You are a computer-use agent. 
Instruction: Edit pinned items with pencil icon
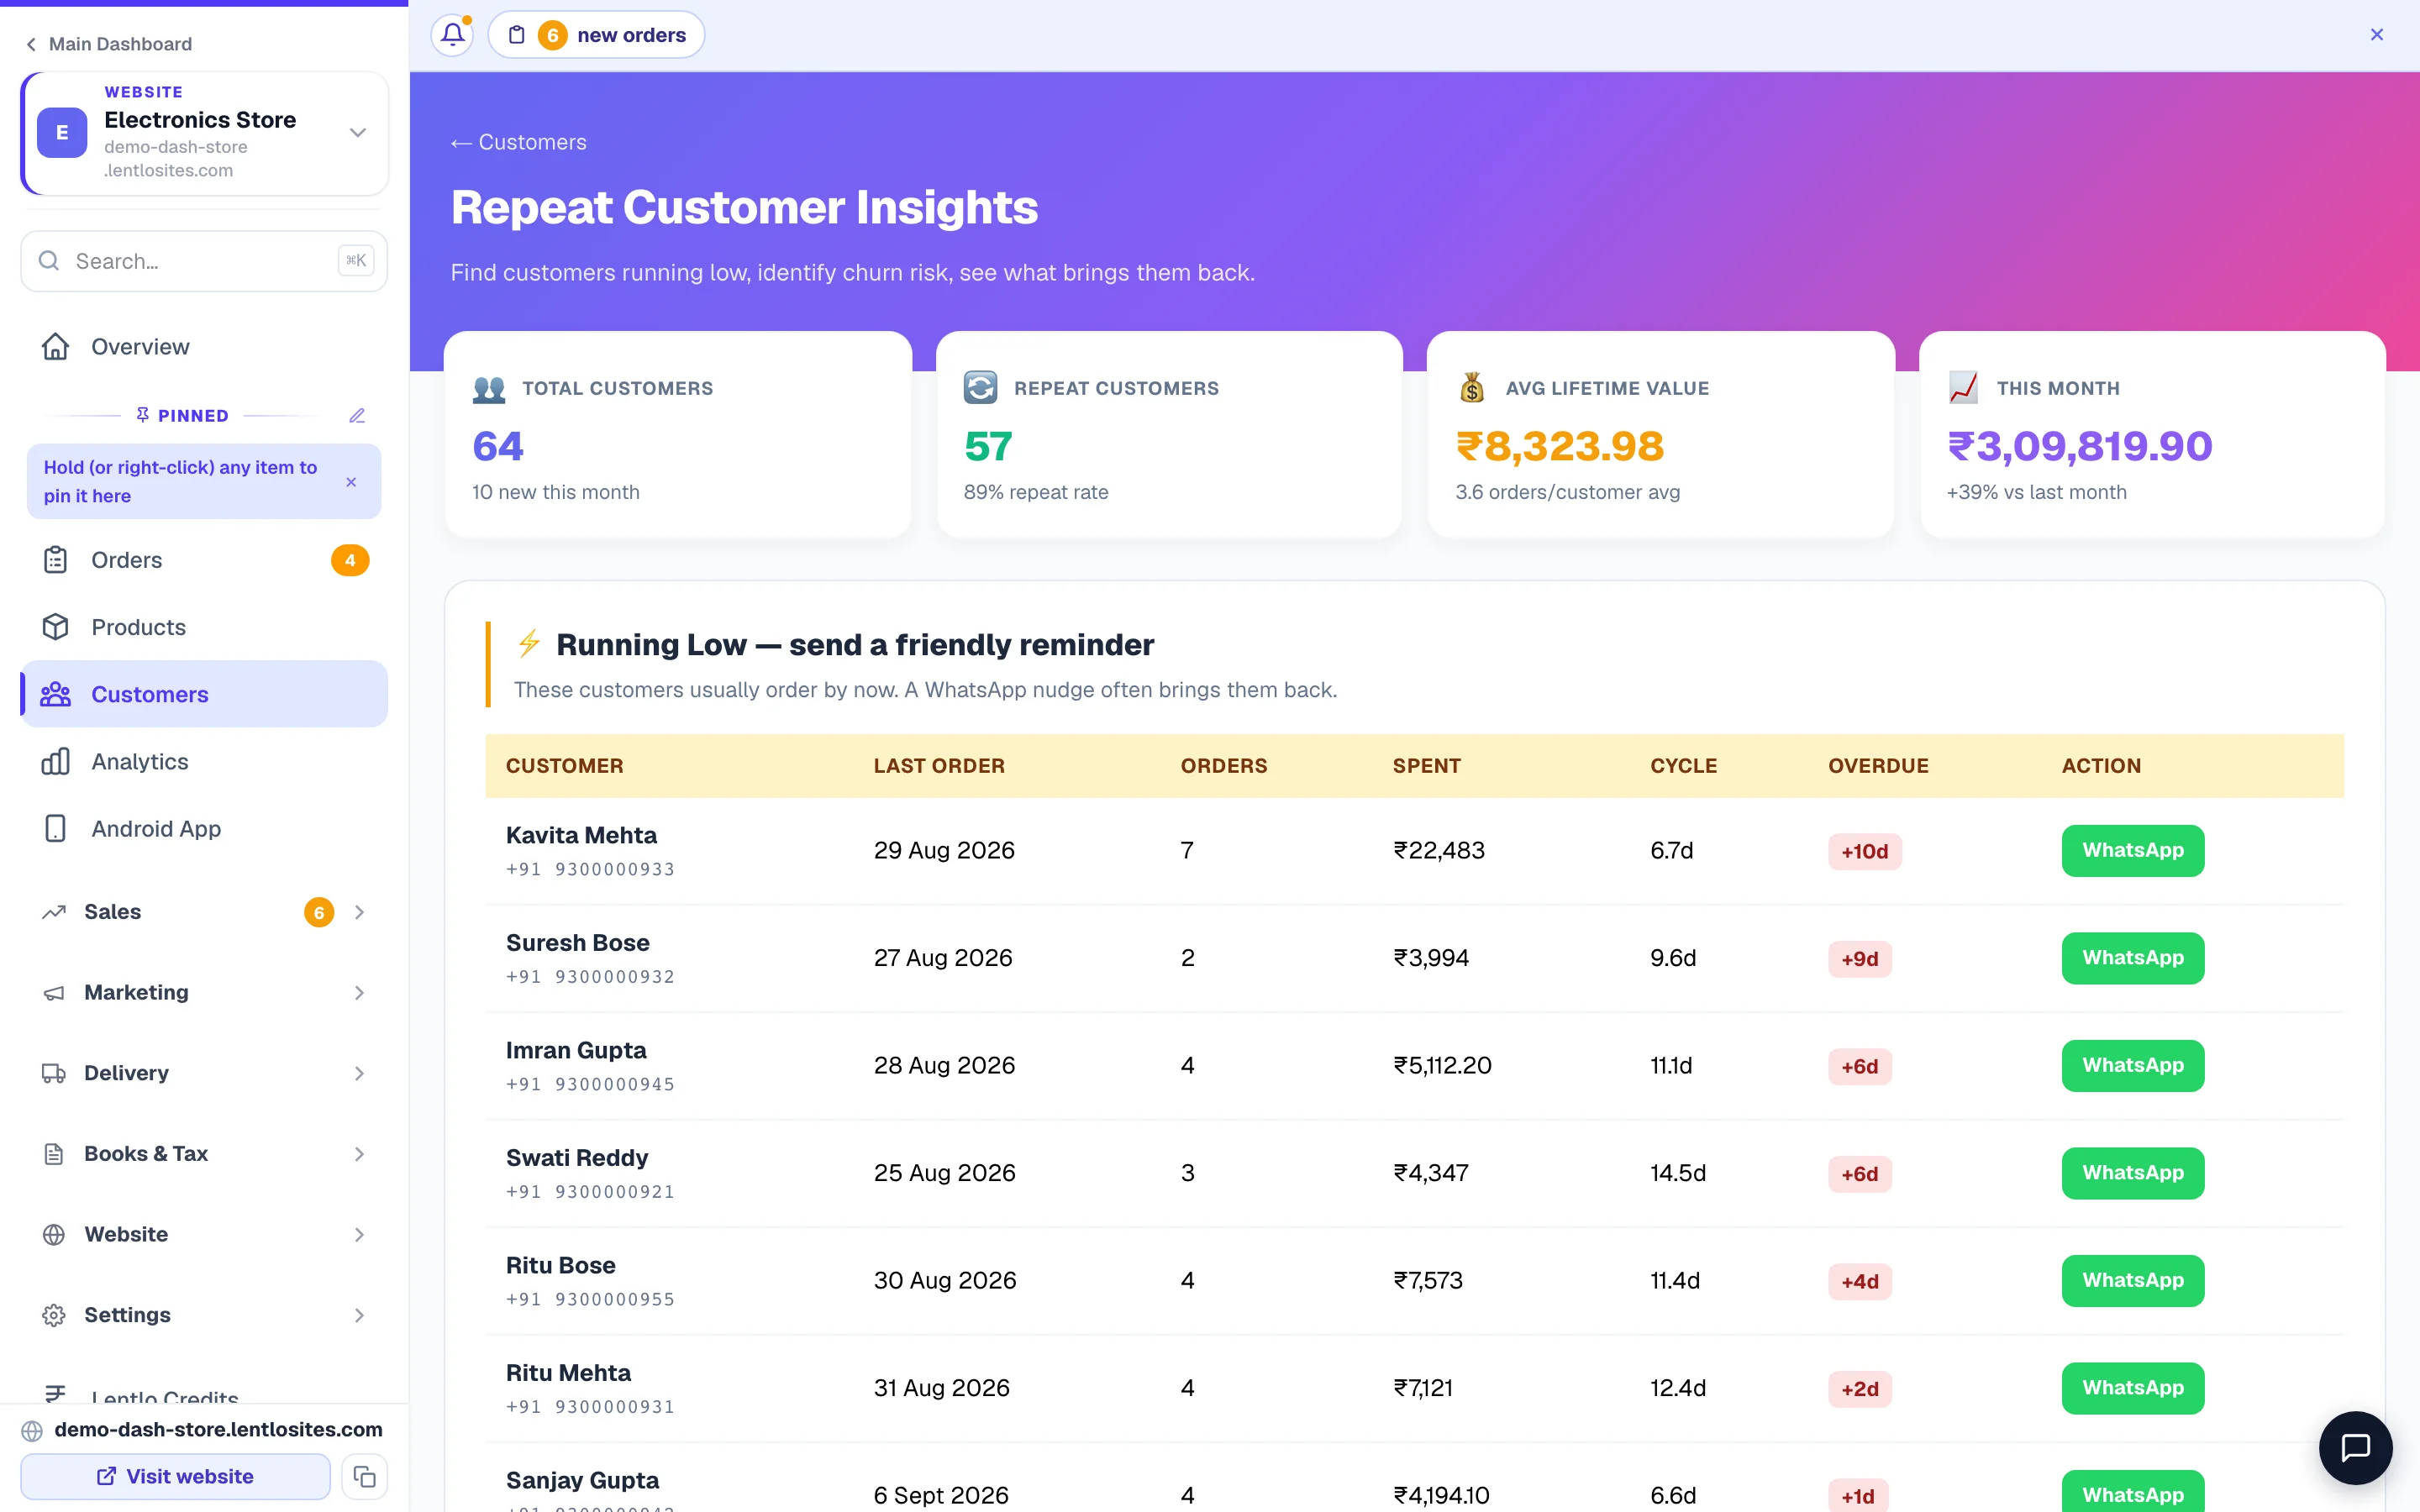357,416
